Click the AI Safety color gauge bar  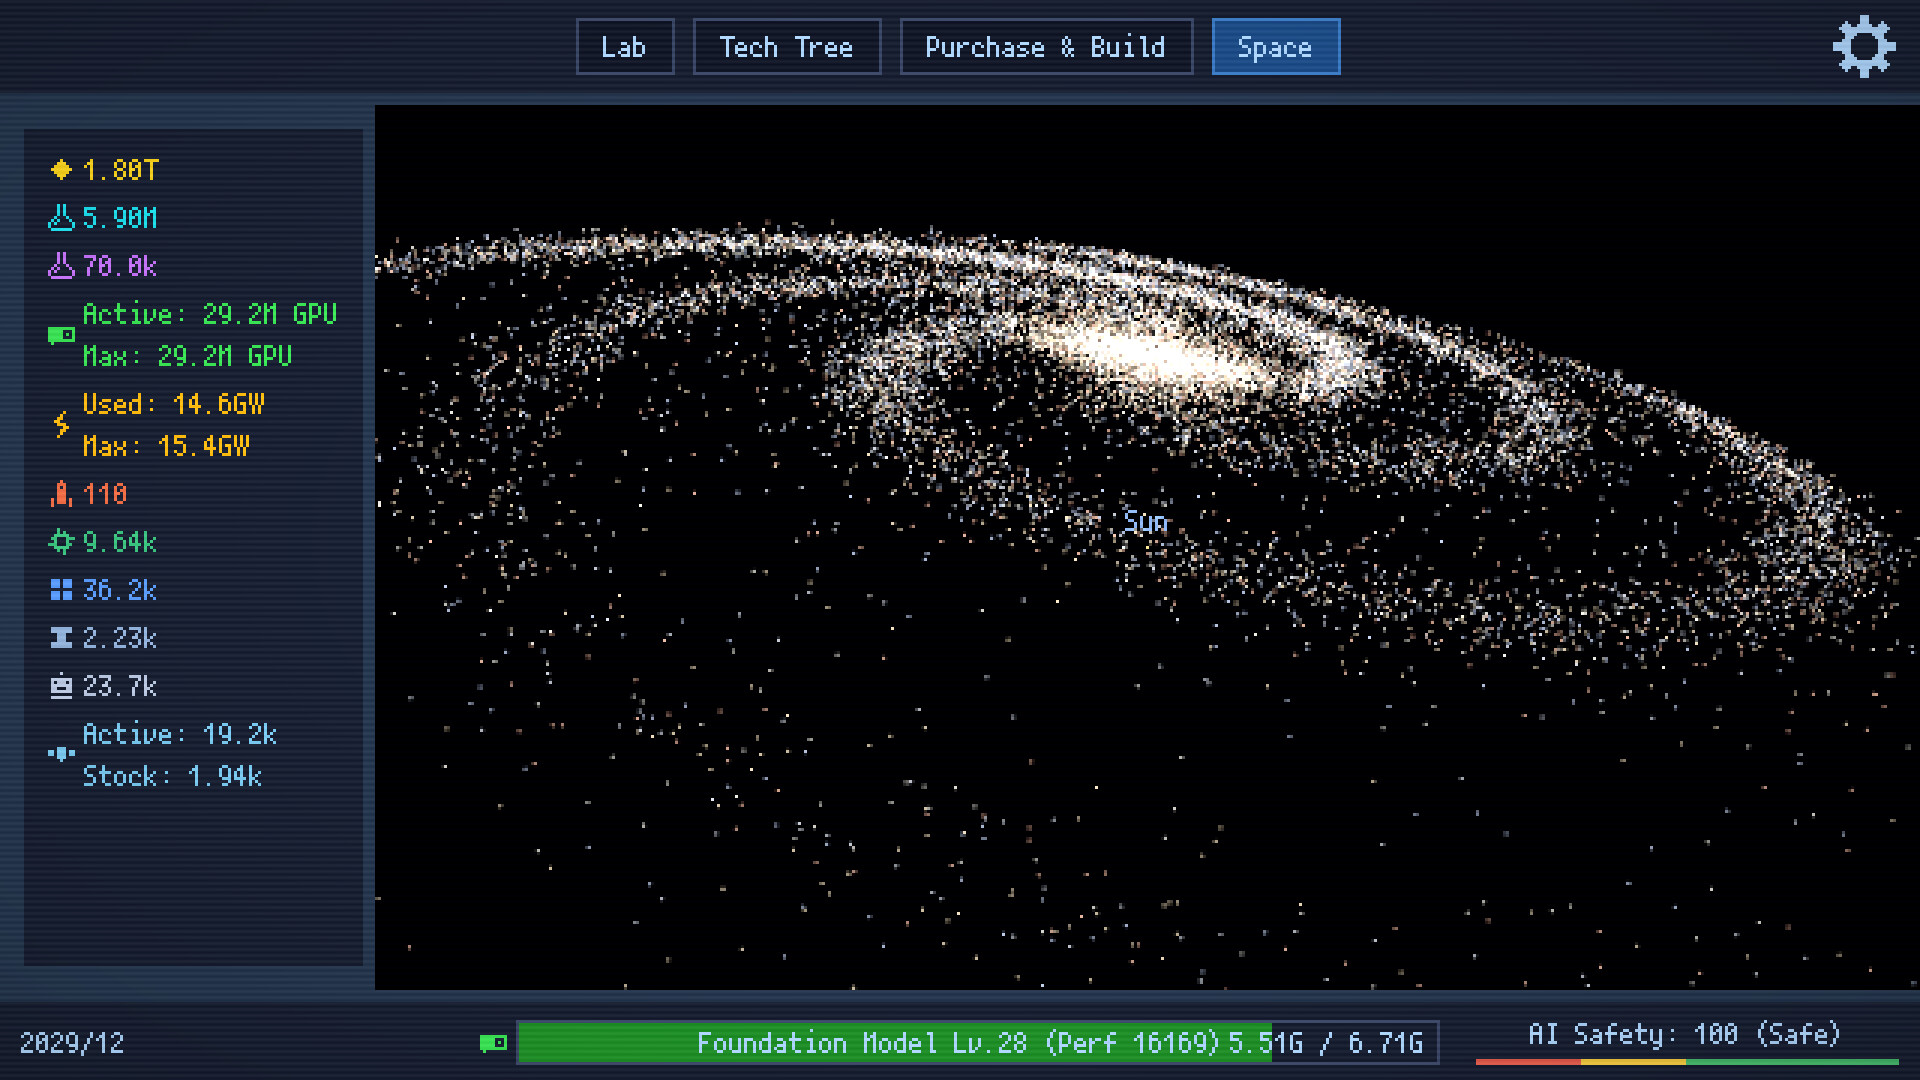click(x=1687, y=1062)
